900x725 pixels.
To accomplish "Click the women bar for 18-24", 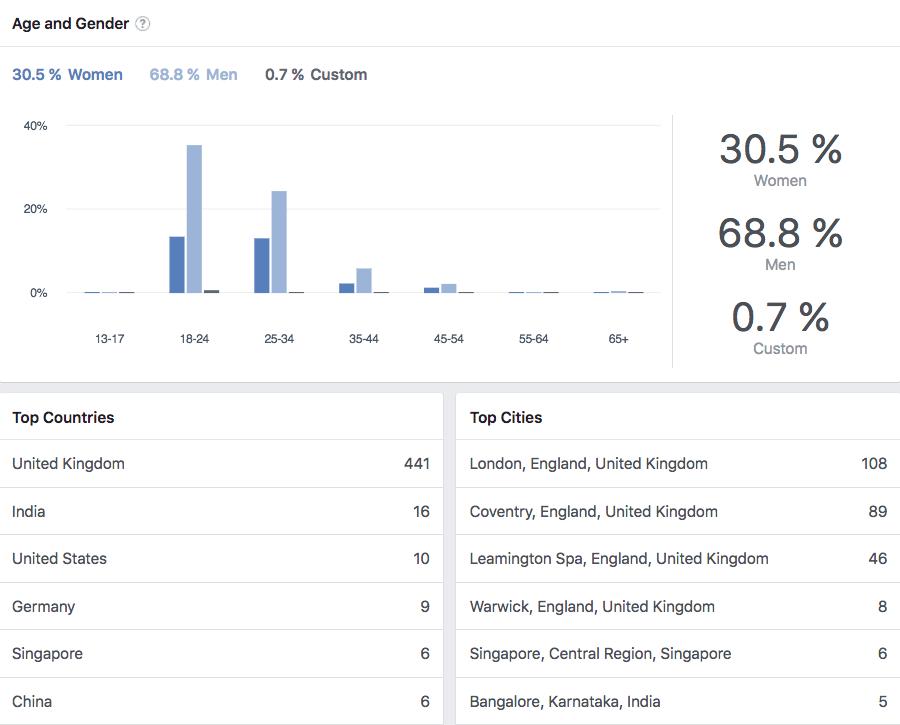I will [x=177, y=265].
